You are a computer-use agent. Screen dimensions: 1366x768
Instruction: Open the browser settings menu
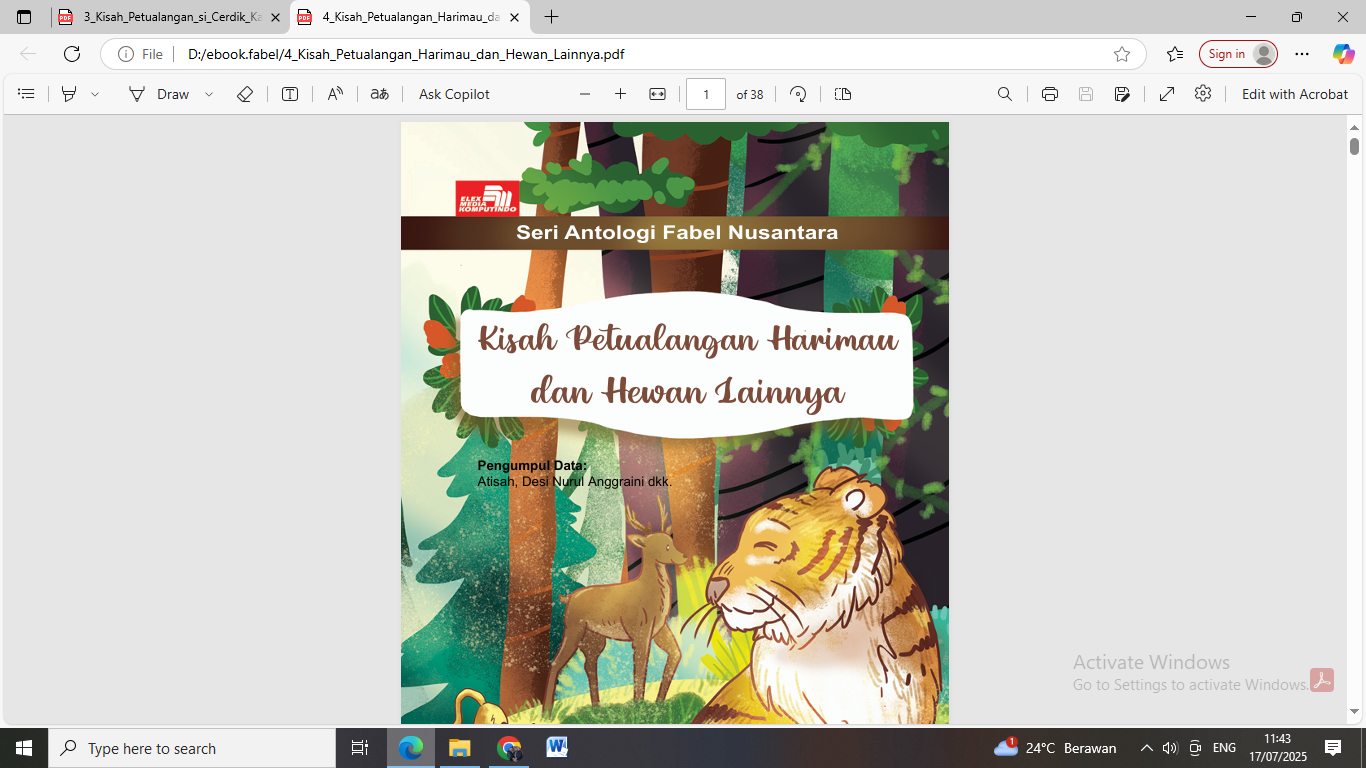click(x=1301, y=55)
